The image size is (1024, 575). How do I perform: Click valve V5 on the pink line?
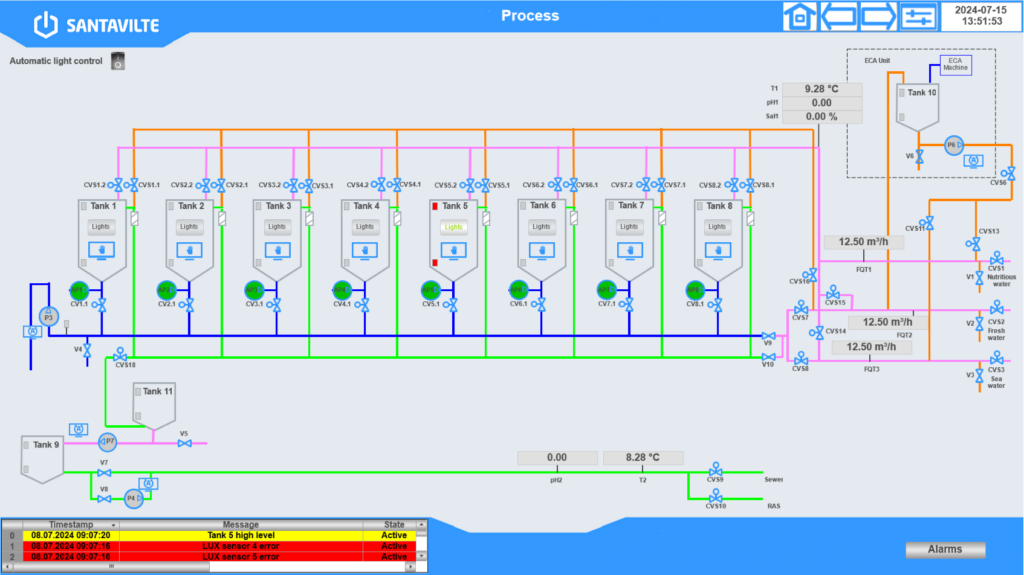(x=185, y=443)
